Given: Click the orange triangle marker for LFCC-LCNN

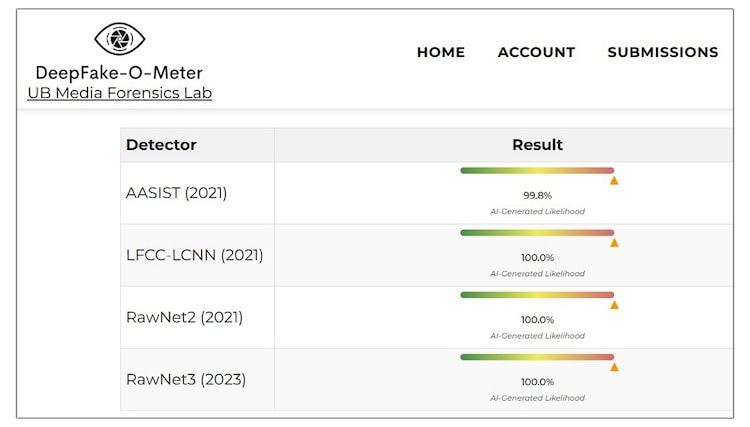Looking at the screenshot, I should [614, 243].
